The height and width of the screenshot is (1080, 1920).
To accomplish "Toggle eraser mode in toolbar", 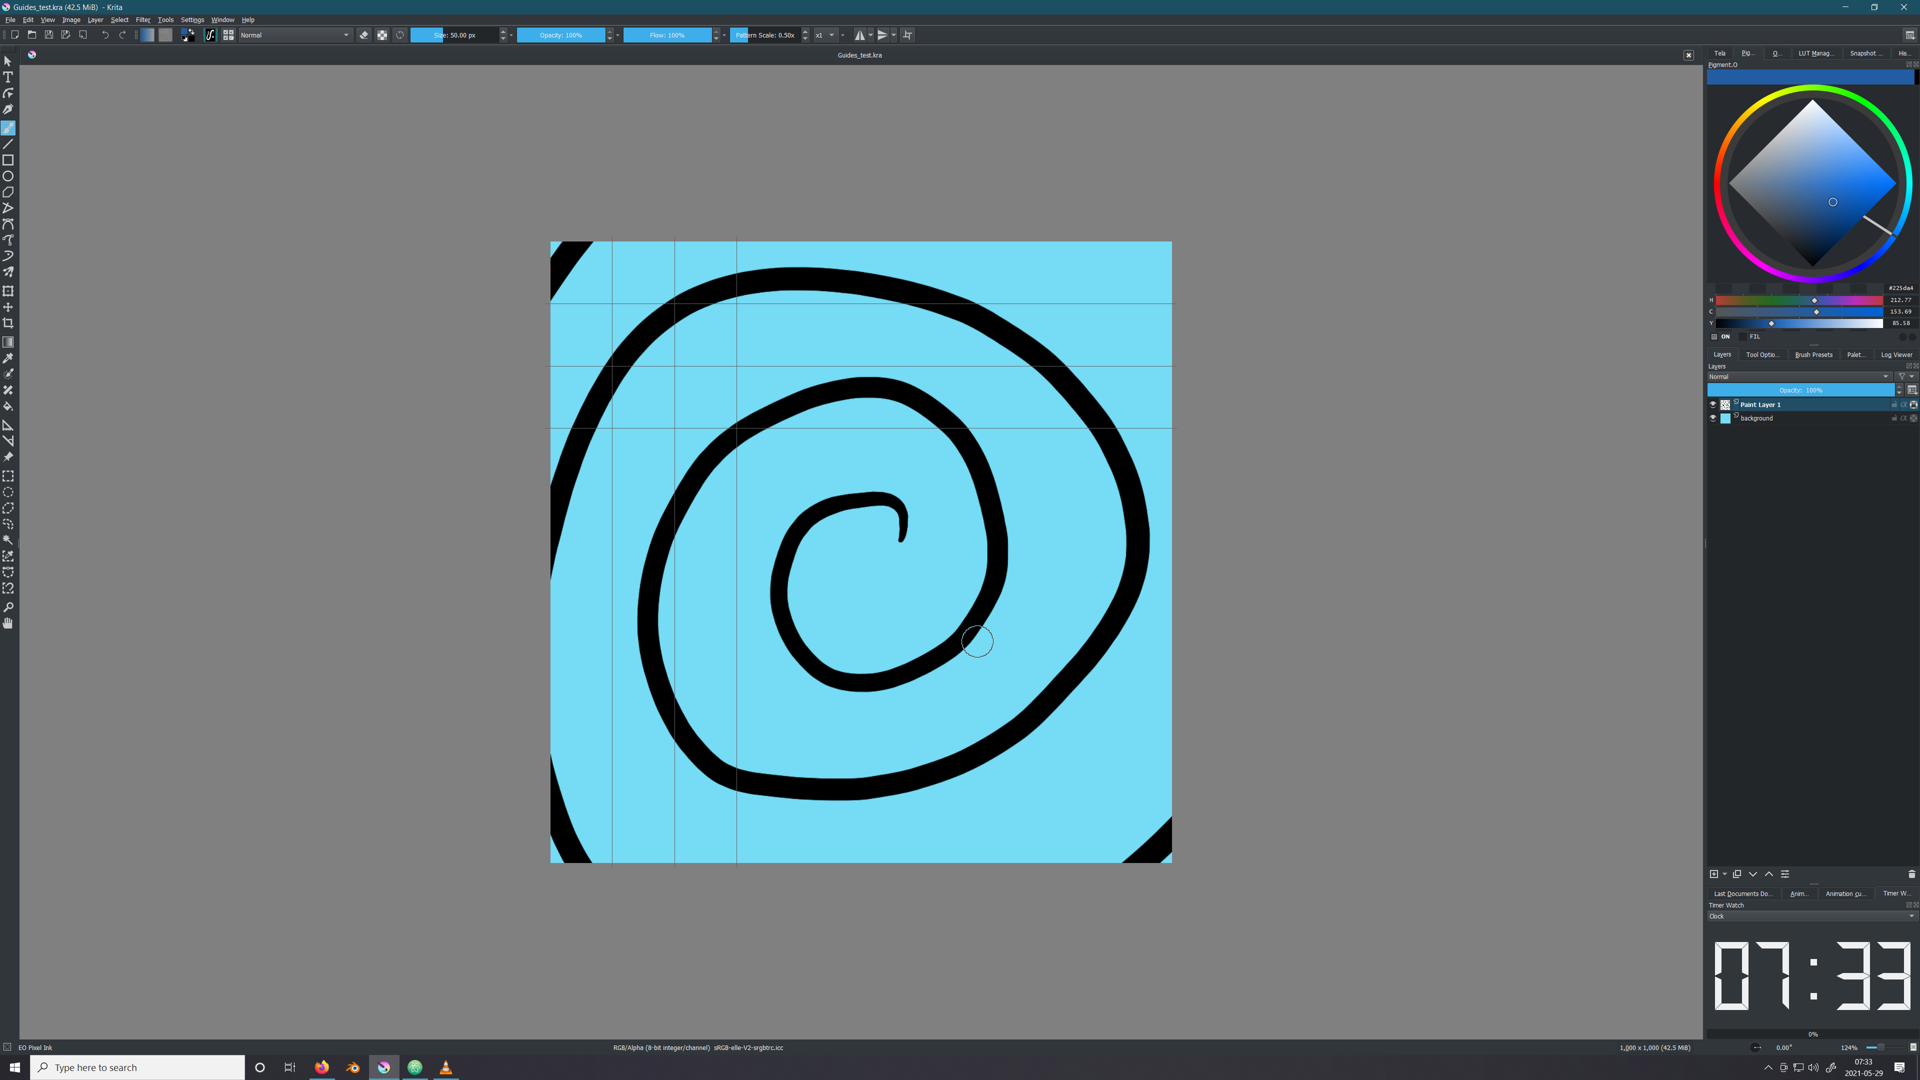I will [x=364, y=35].
